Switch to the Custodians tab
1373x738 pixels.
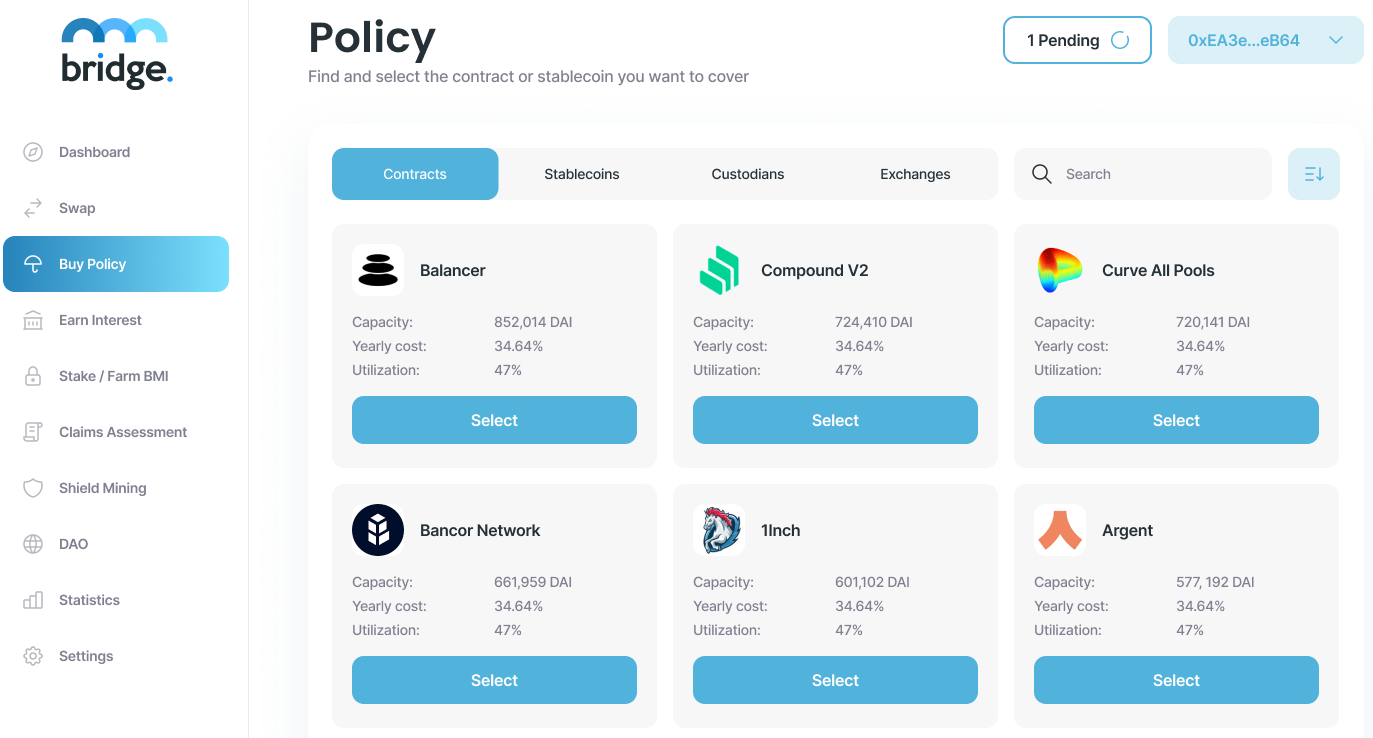(x=747, y=174)
